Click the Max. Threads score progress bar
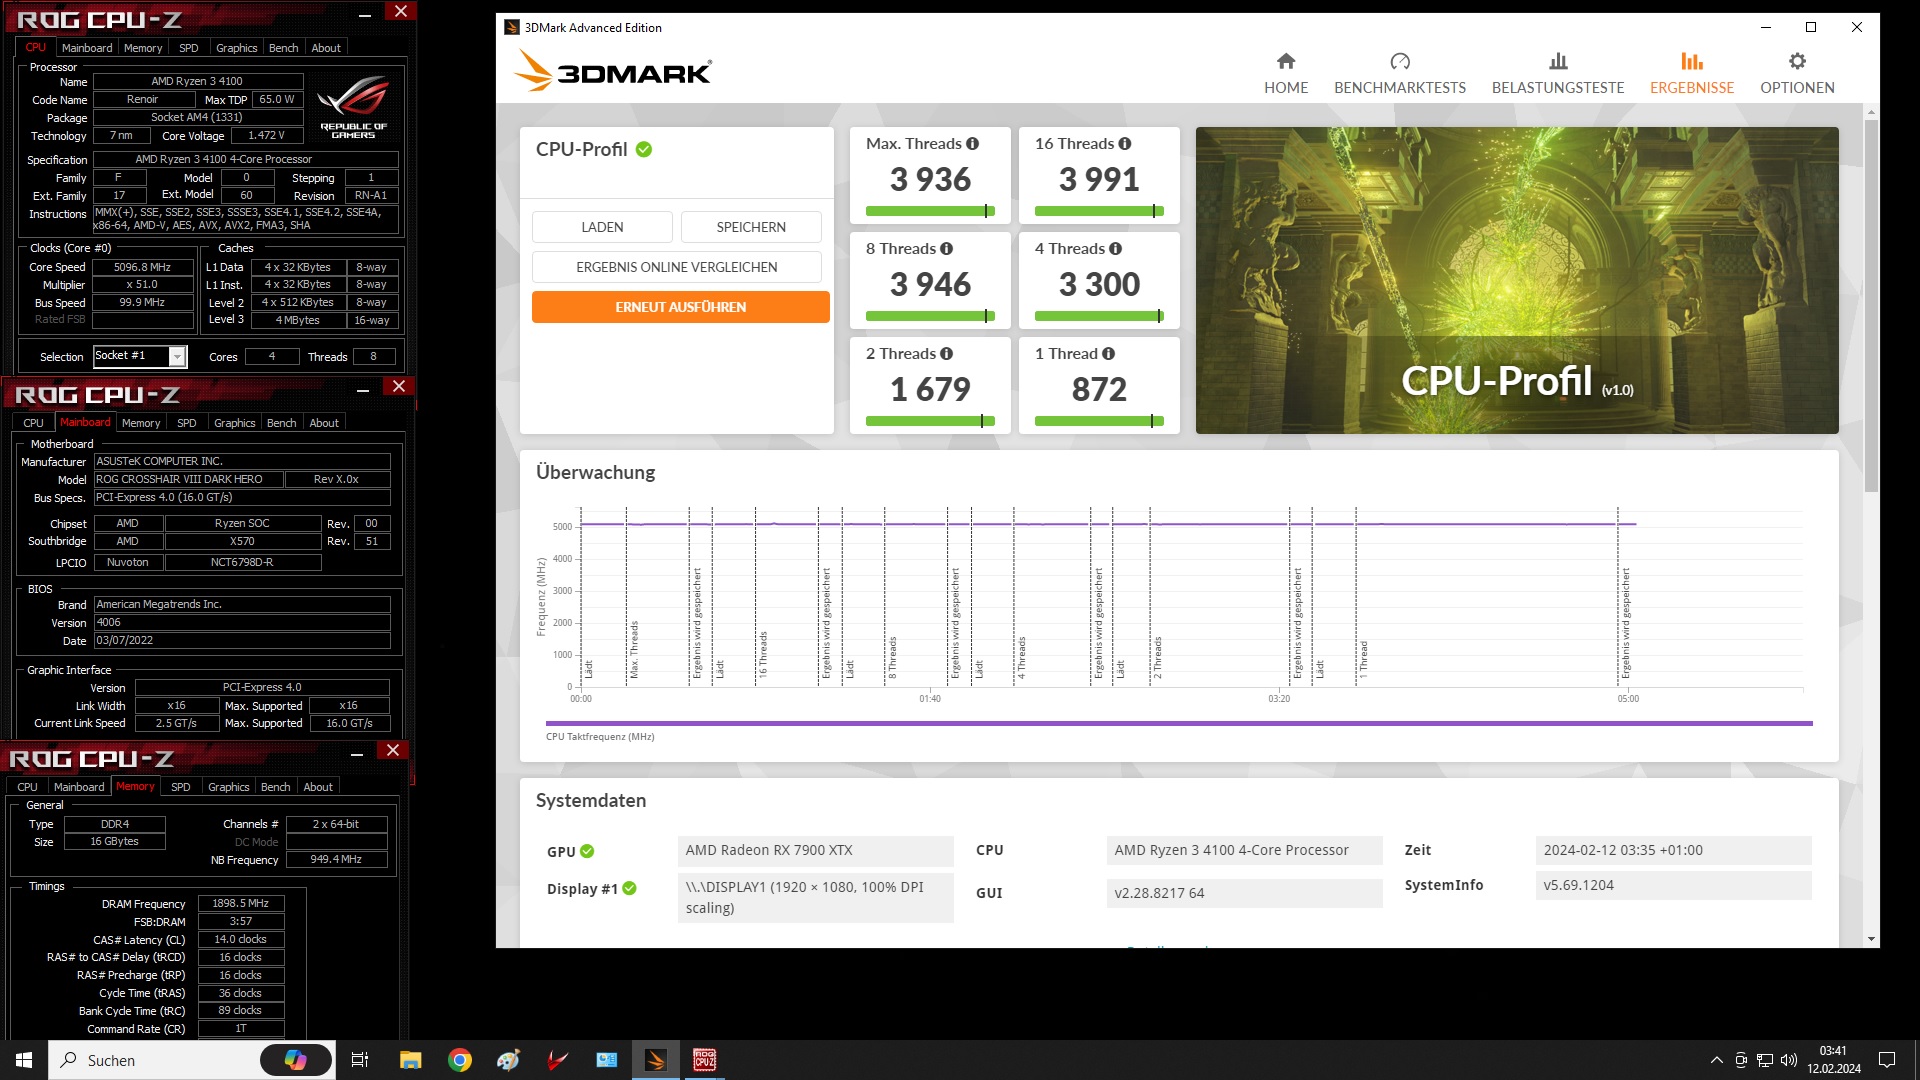The height and width of the screenshot is (1080, 1920). pos(930,211)
